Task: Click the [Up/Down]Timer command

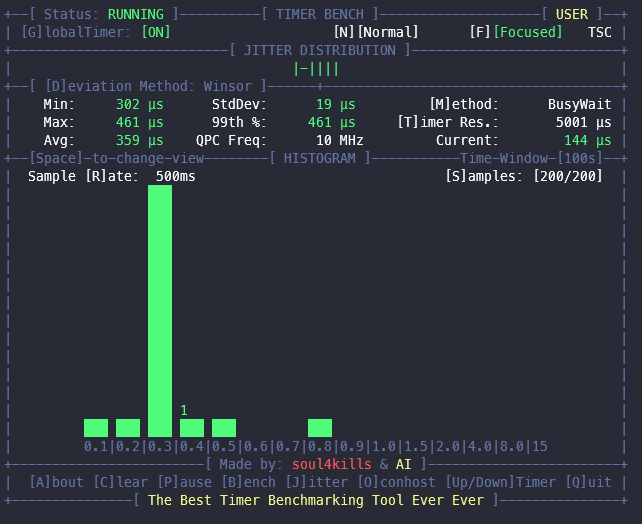Action: click(500, 482)
